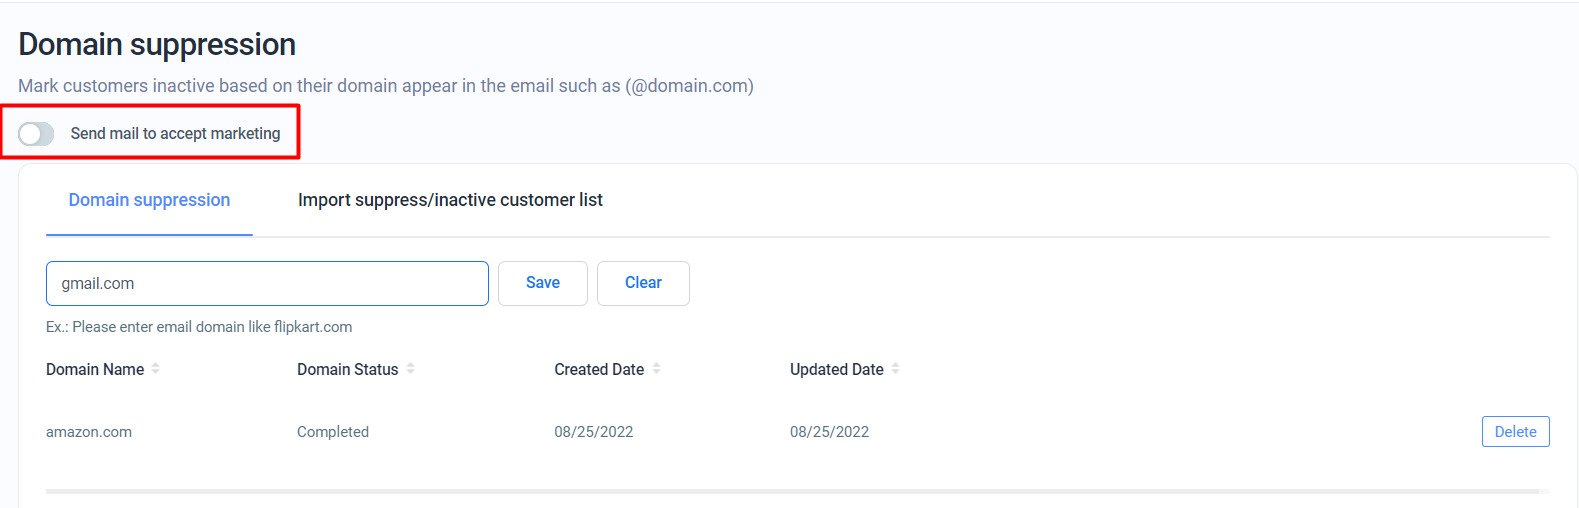Click the Created Date column header text

pyautogui.click(x=599, y=369)
